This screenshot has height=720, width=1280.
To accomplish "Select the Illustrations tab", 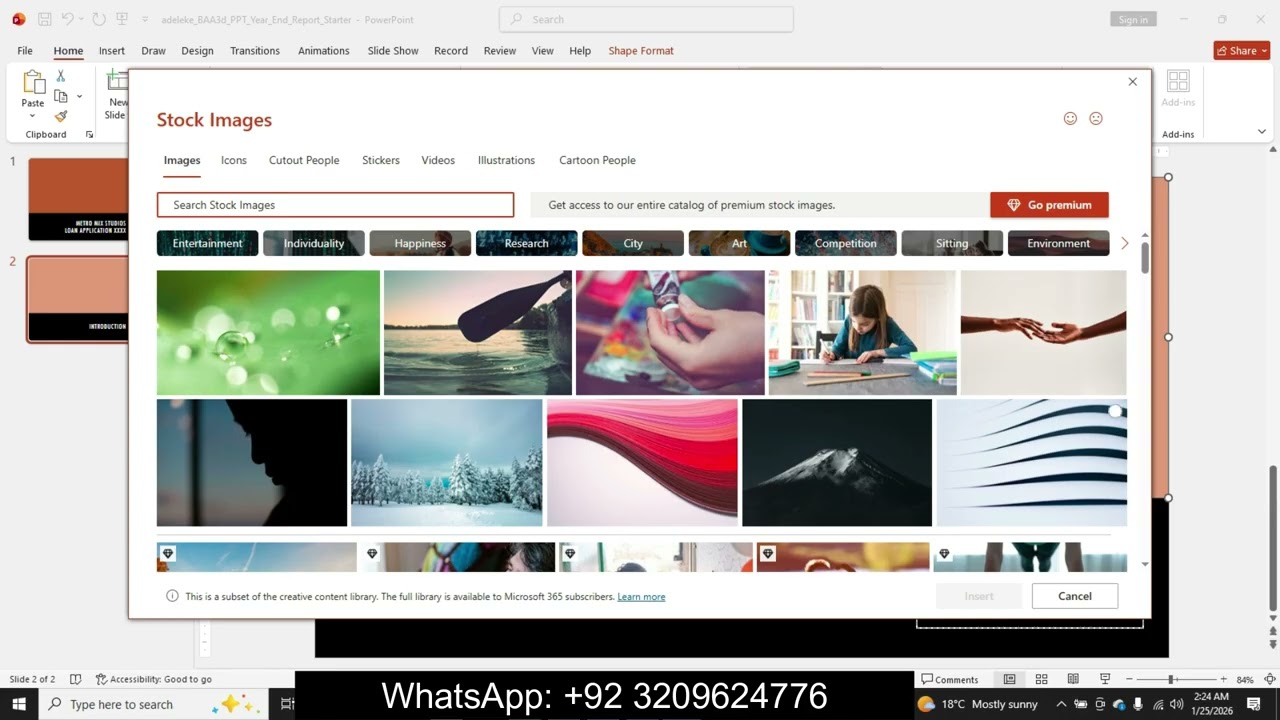I will (506, 160).
